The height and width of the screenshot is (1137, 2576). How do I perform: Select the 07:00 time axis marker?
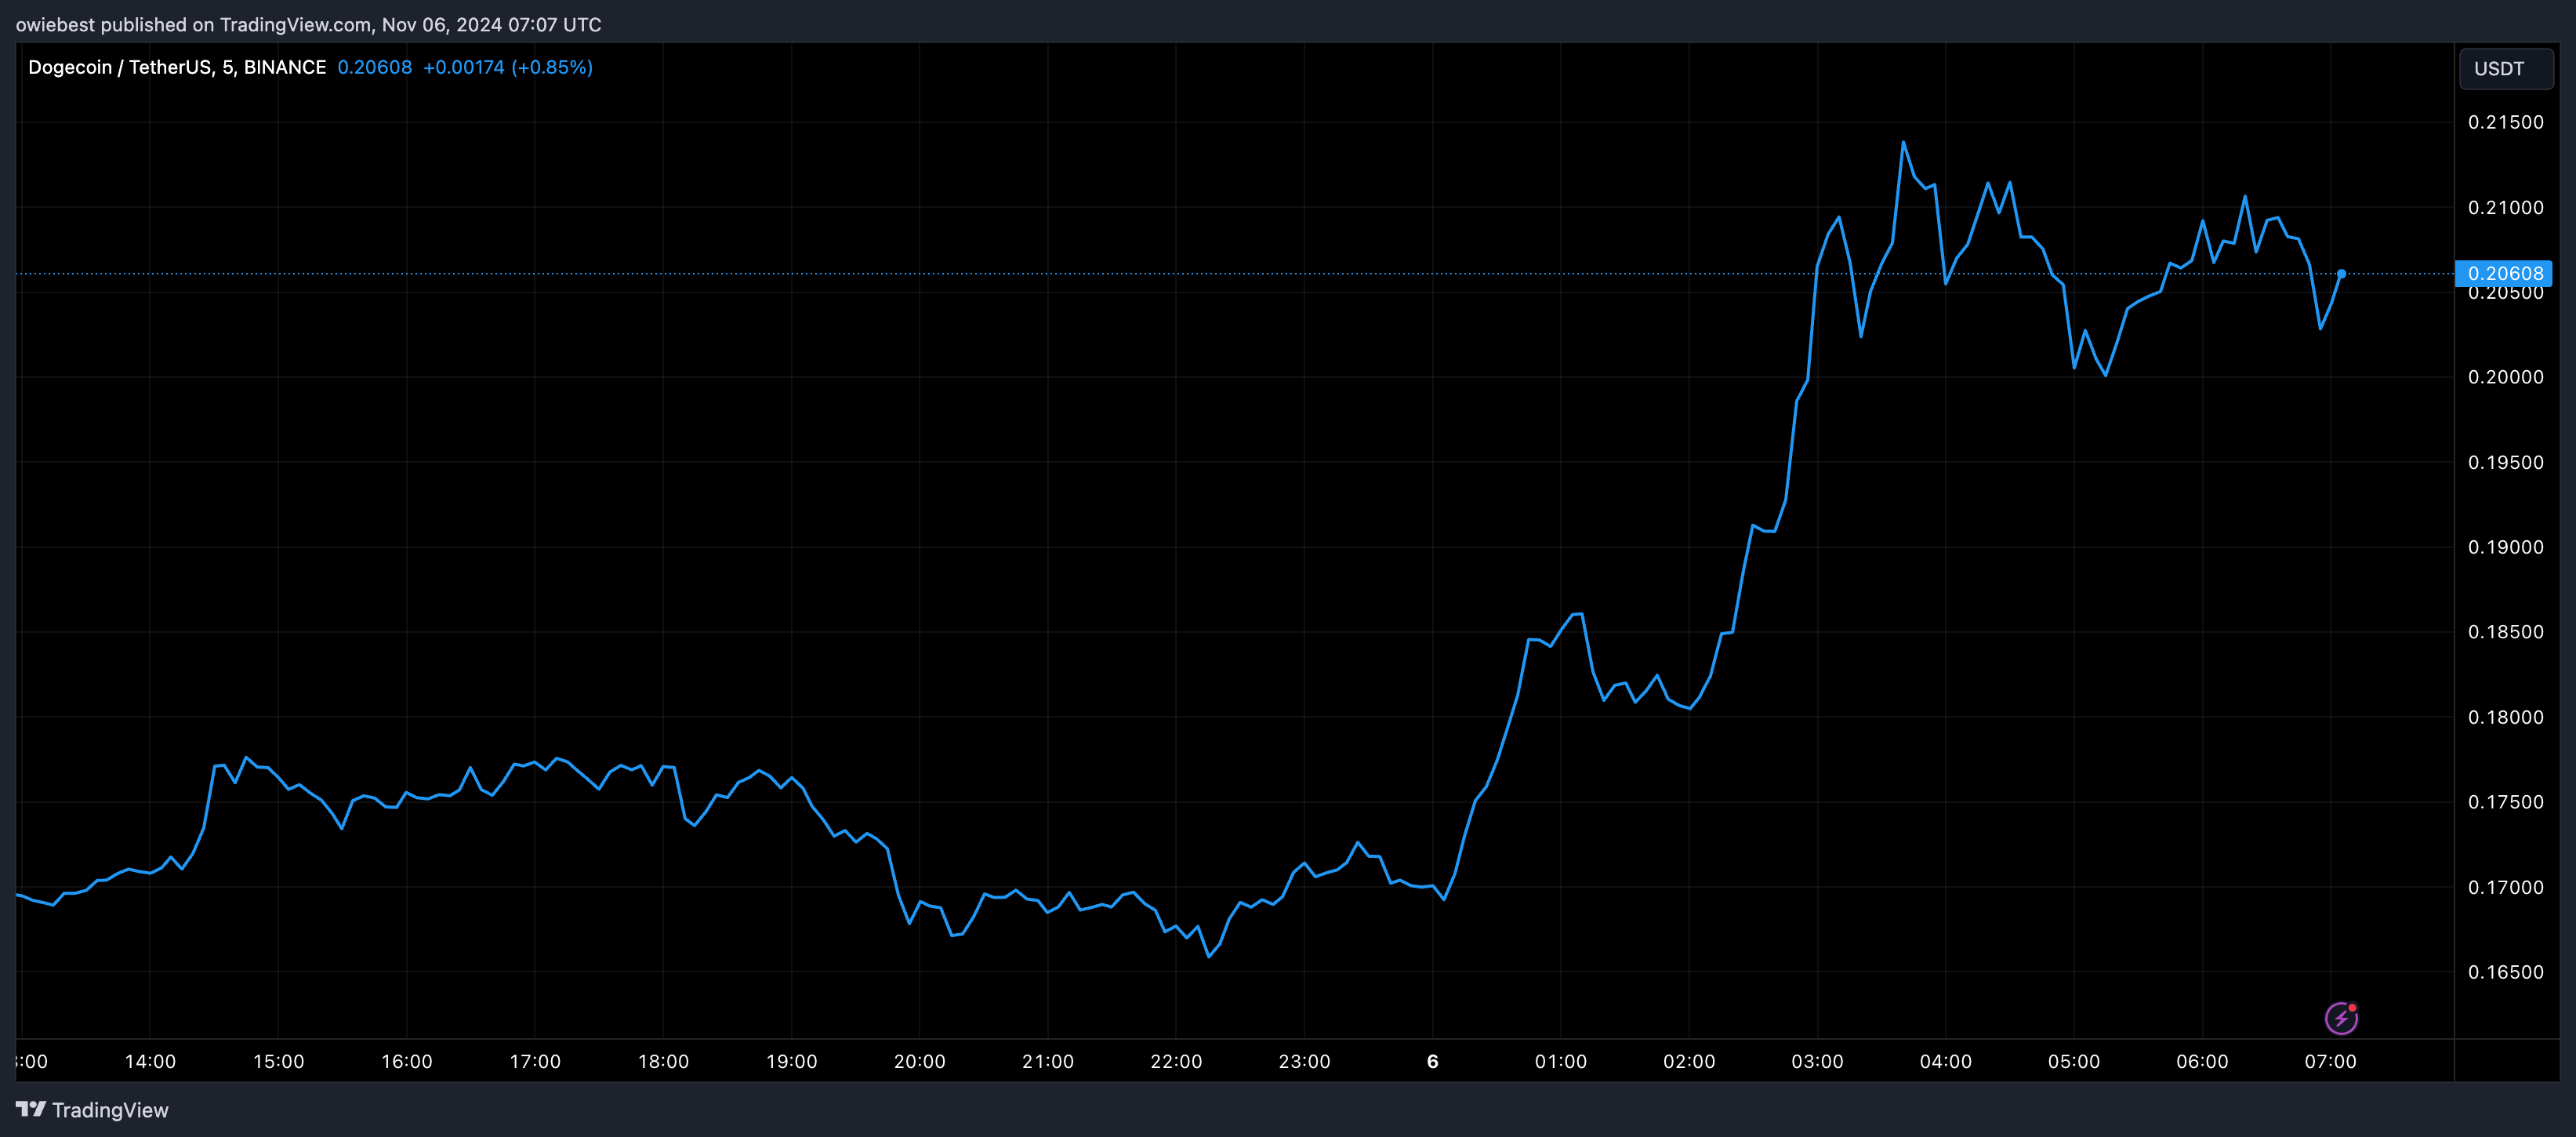2330,1061
